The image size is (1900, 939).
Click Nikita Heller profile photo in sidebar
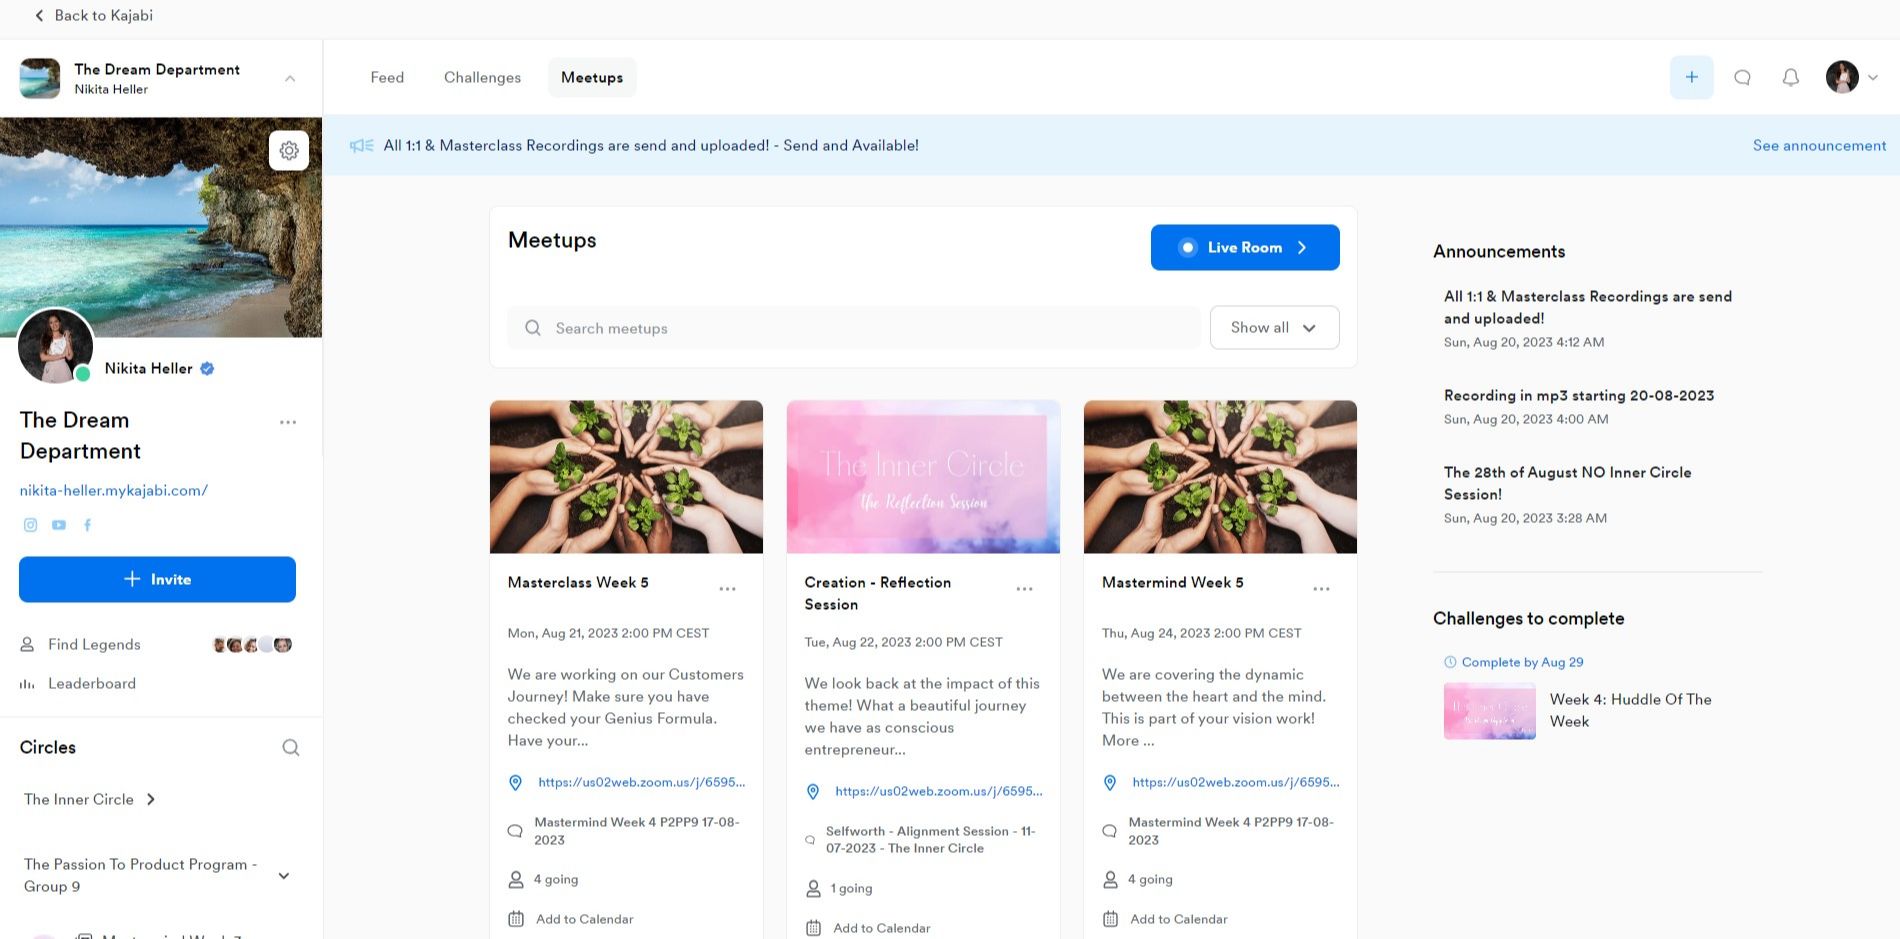pyautogui.click(x=56, y=346)
